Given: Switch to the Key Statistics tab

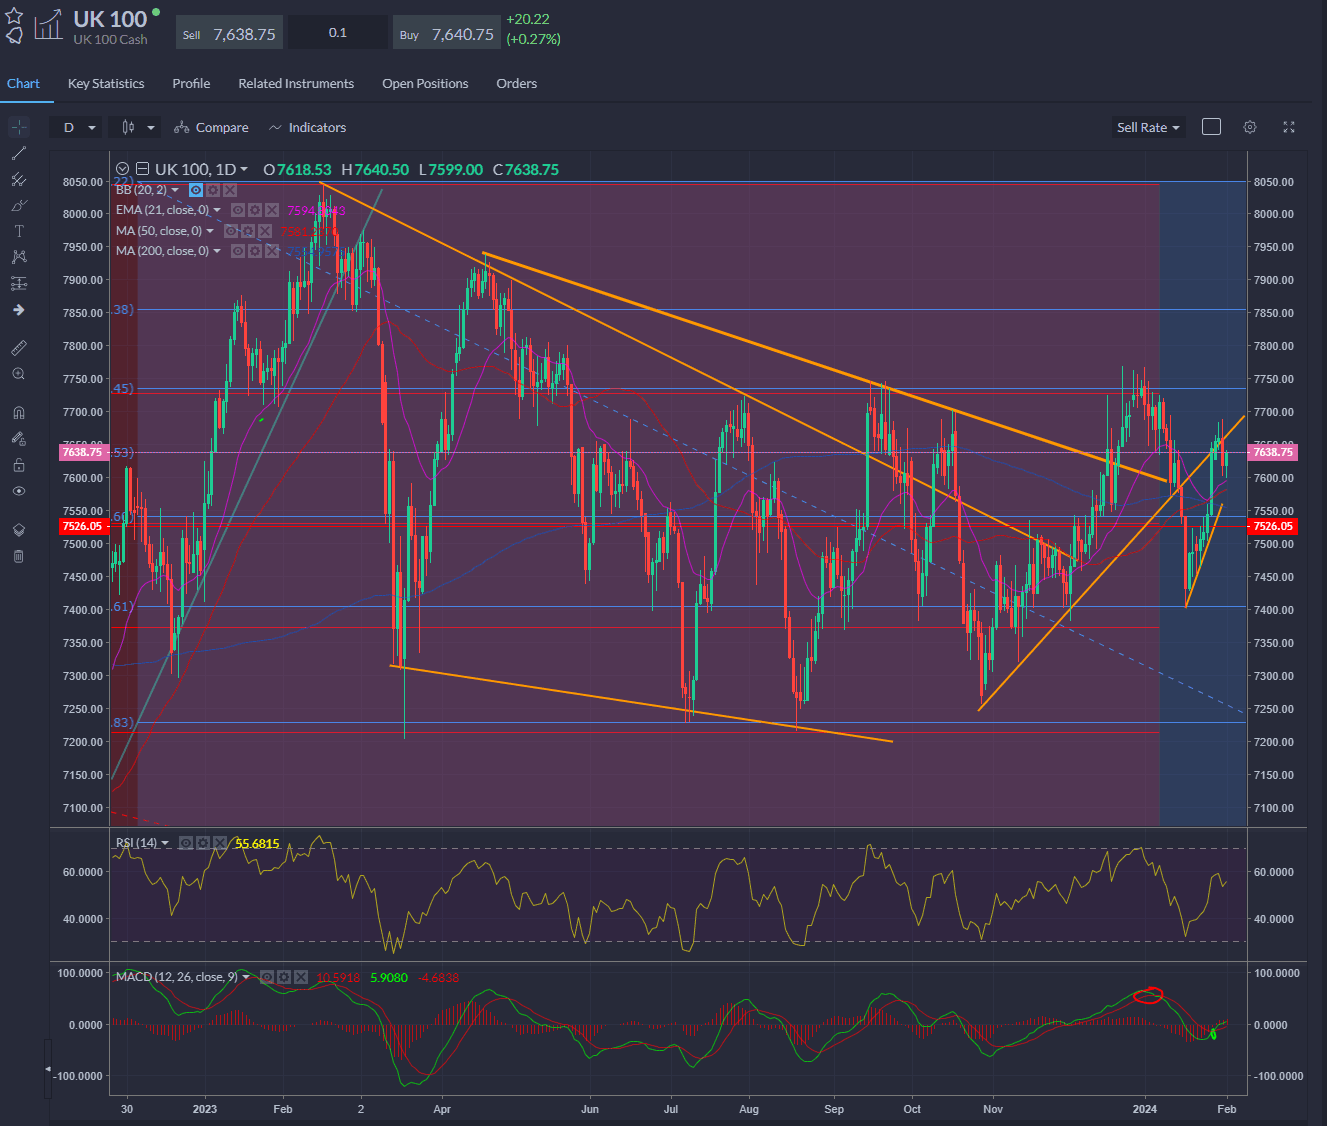Looking at the screenshot, I should (106, 83).
